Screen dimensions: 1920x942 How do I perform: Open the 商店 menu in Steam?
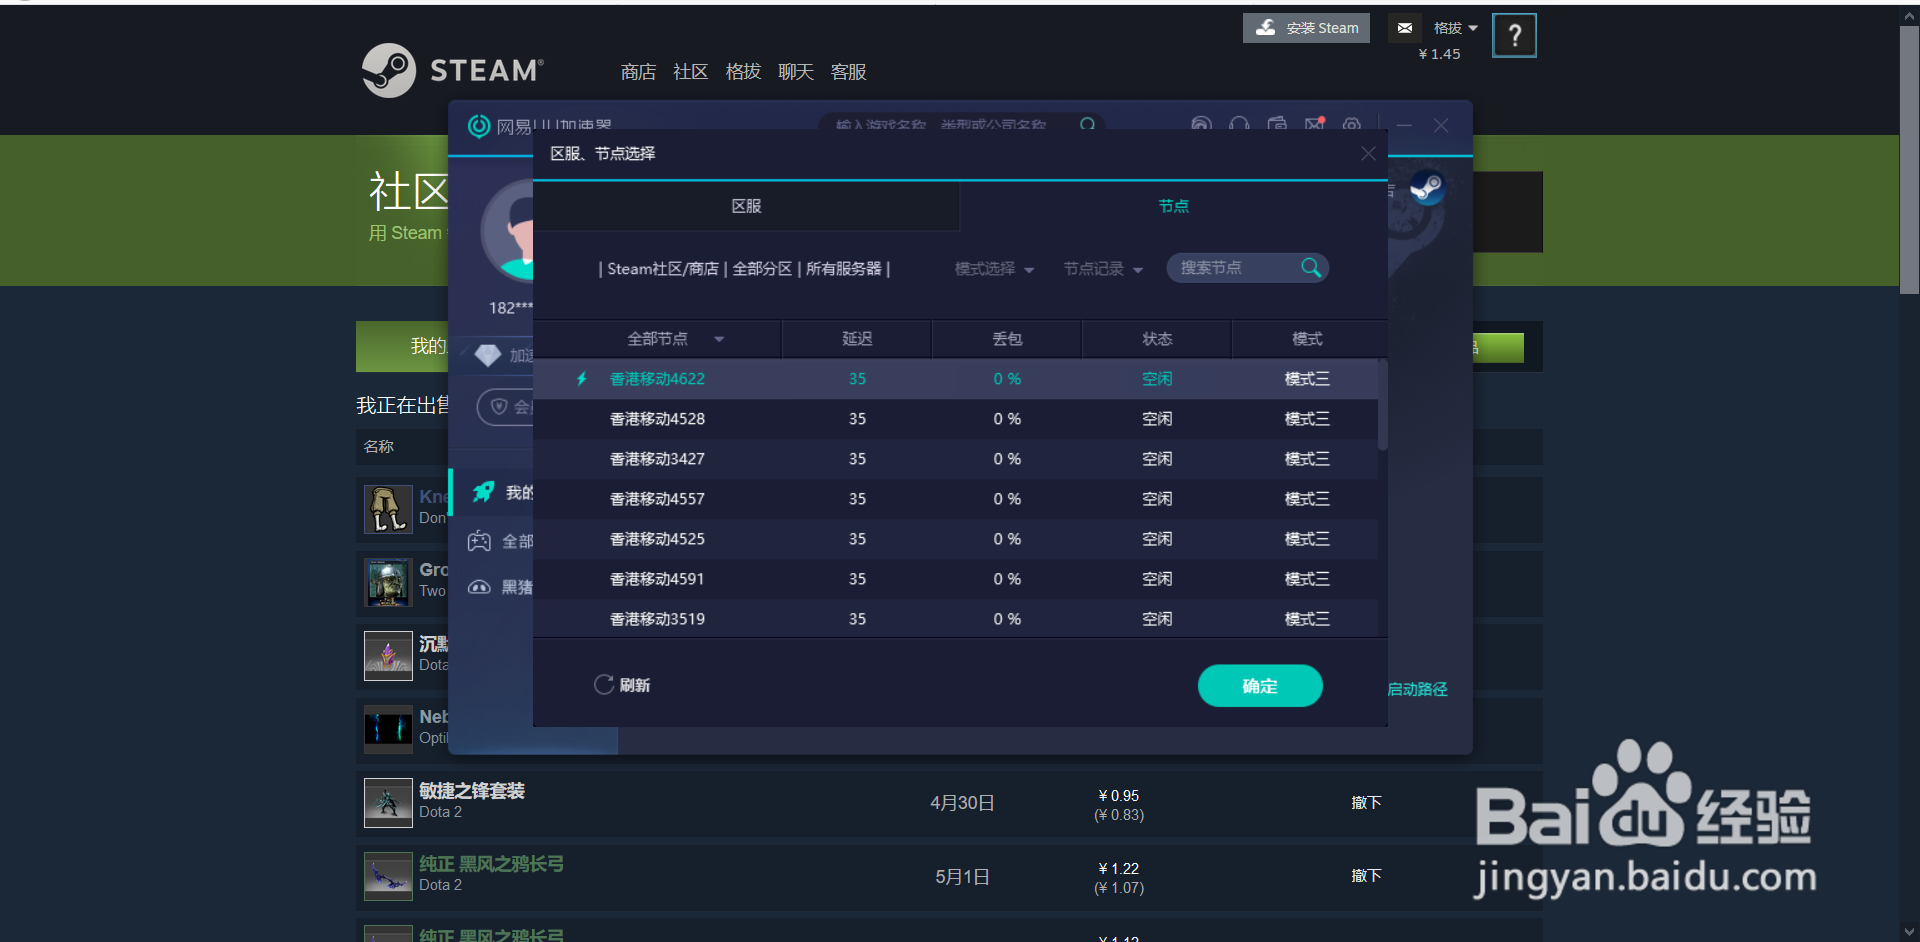(638, 72)
